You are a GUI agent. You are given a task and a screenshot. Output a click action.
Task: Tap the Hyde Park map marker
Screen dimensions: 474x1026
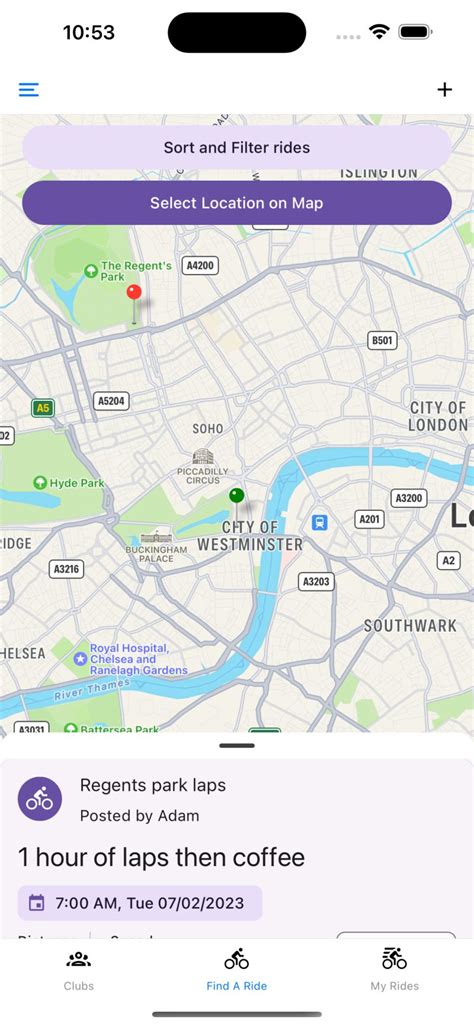pyautogui.click(x=39, y=483)
